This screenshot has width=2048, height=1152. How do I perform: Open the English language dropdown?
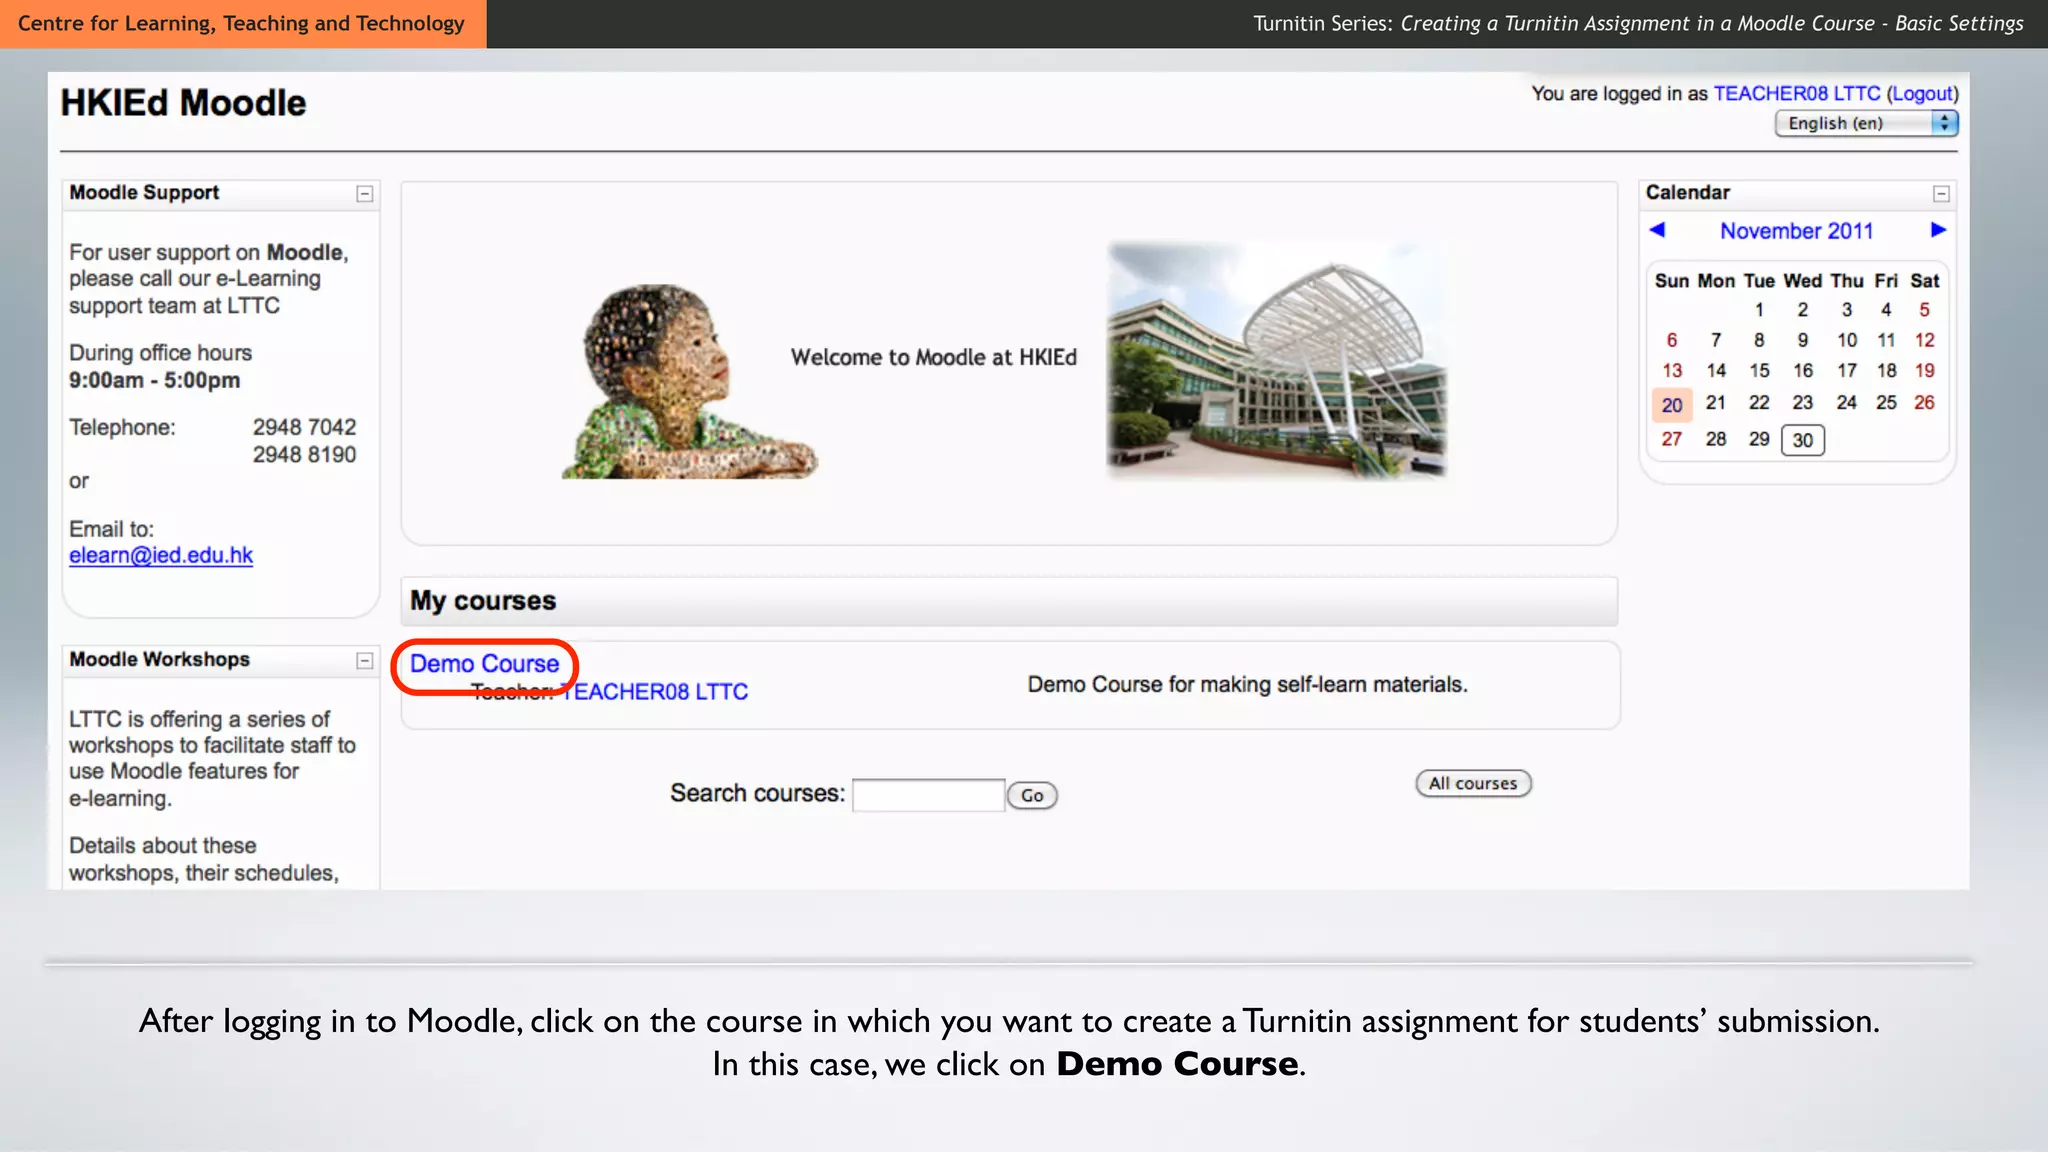click(1865, 123)
